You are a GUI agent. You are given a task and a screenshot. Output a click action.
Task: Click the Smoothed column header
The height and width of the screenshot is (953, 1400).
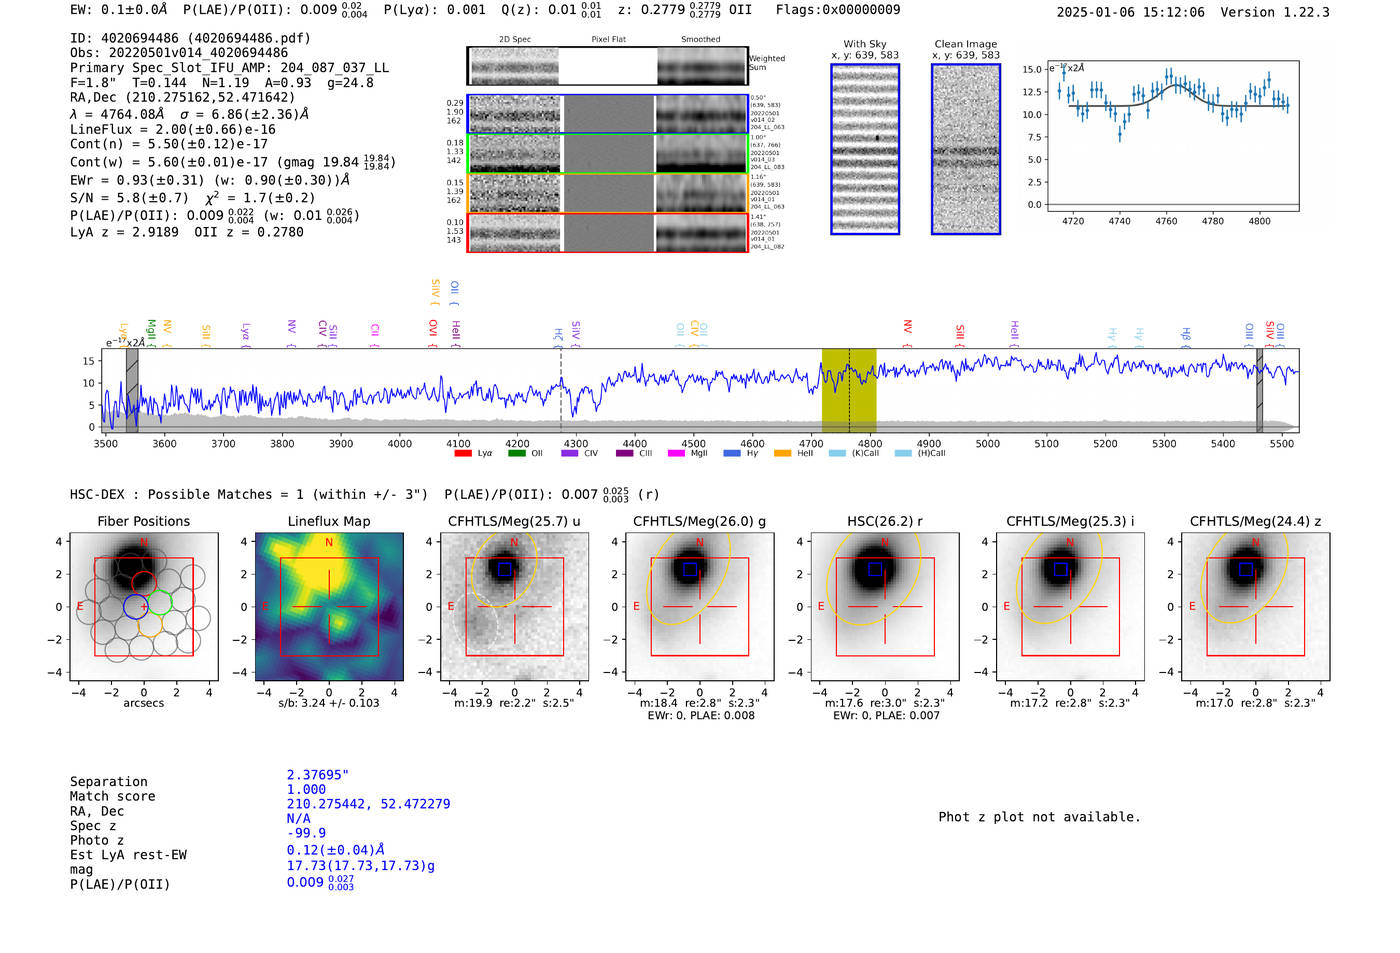point(700,40)
